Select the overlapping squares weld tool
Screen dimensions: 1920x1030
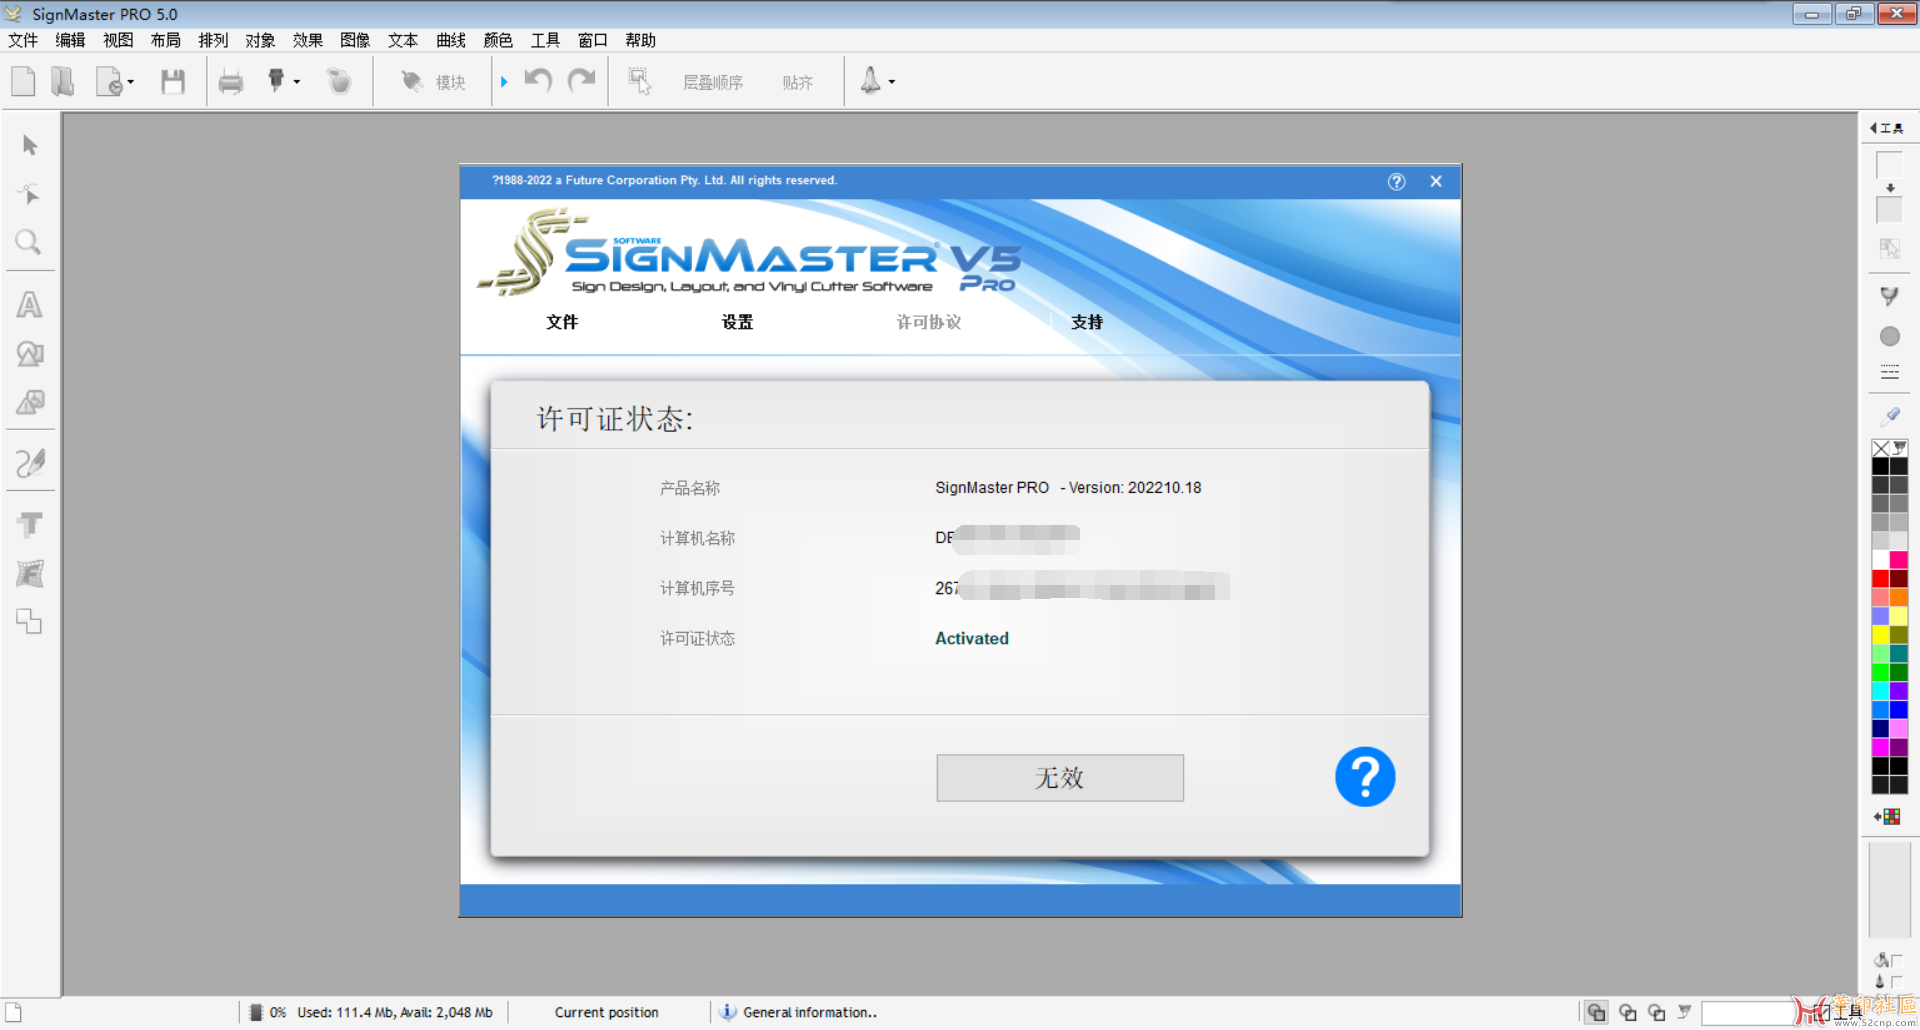[x=30, y=622]
